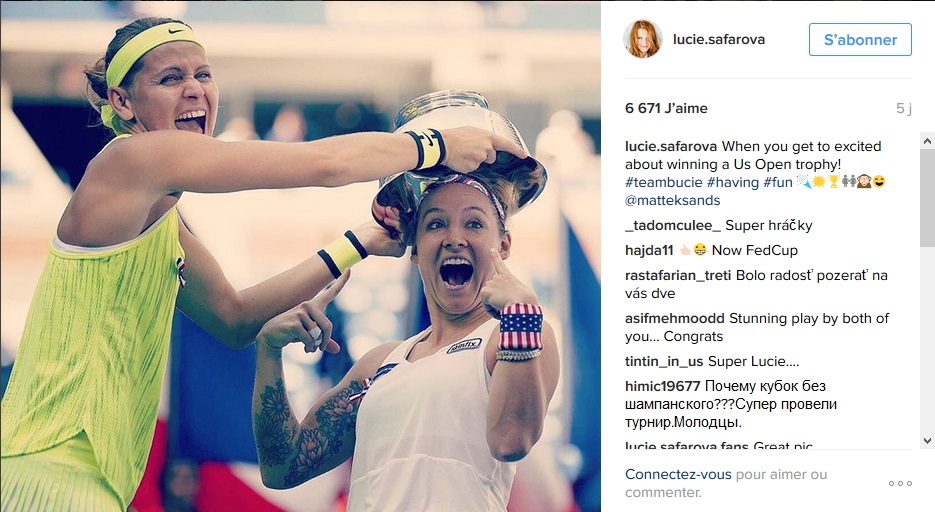
Task: Open lucie.safarova username in the header
Action: coord(719,39)
